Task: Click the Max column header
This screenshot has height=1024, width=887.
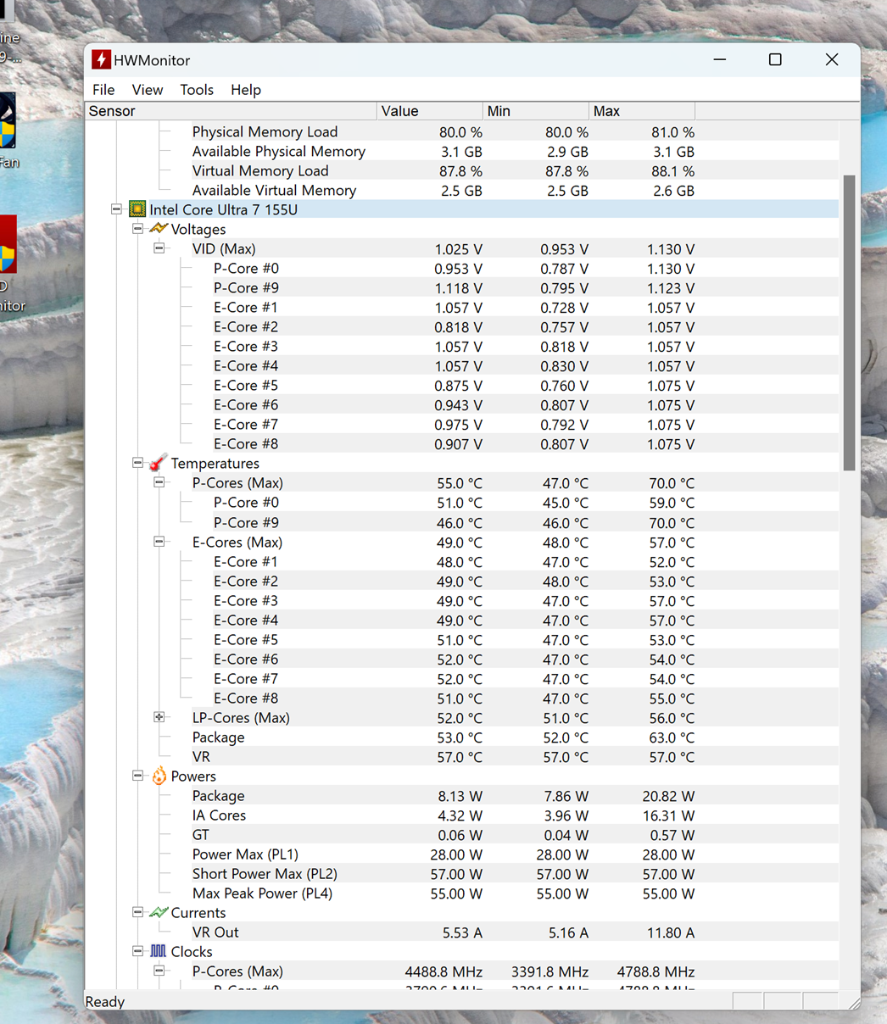Action: pos(641,111)
